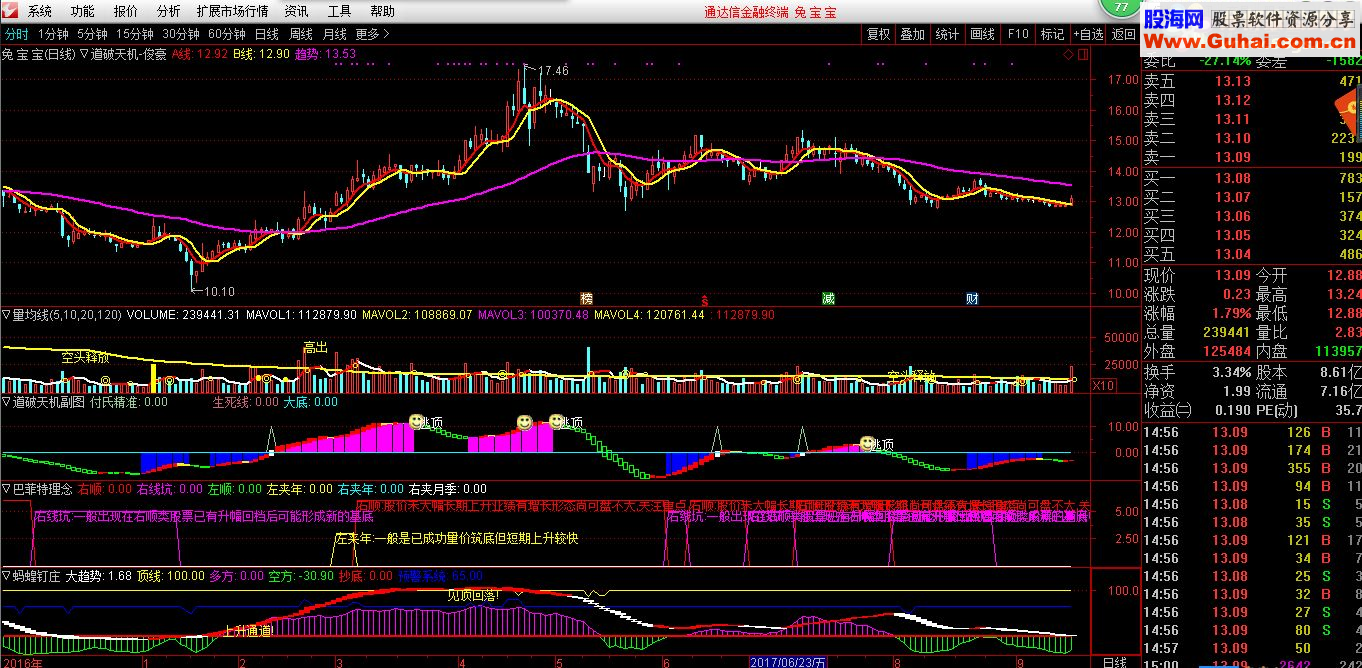Expand the 量均线 indicator dropdown triangle
1362x668 pixels.
click(x=6, y=314)
